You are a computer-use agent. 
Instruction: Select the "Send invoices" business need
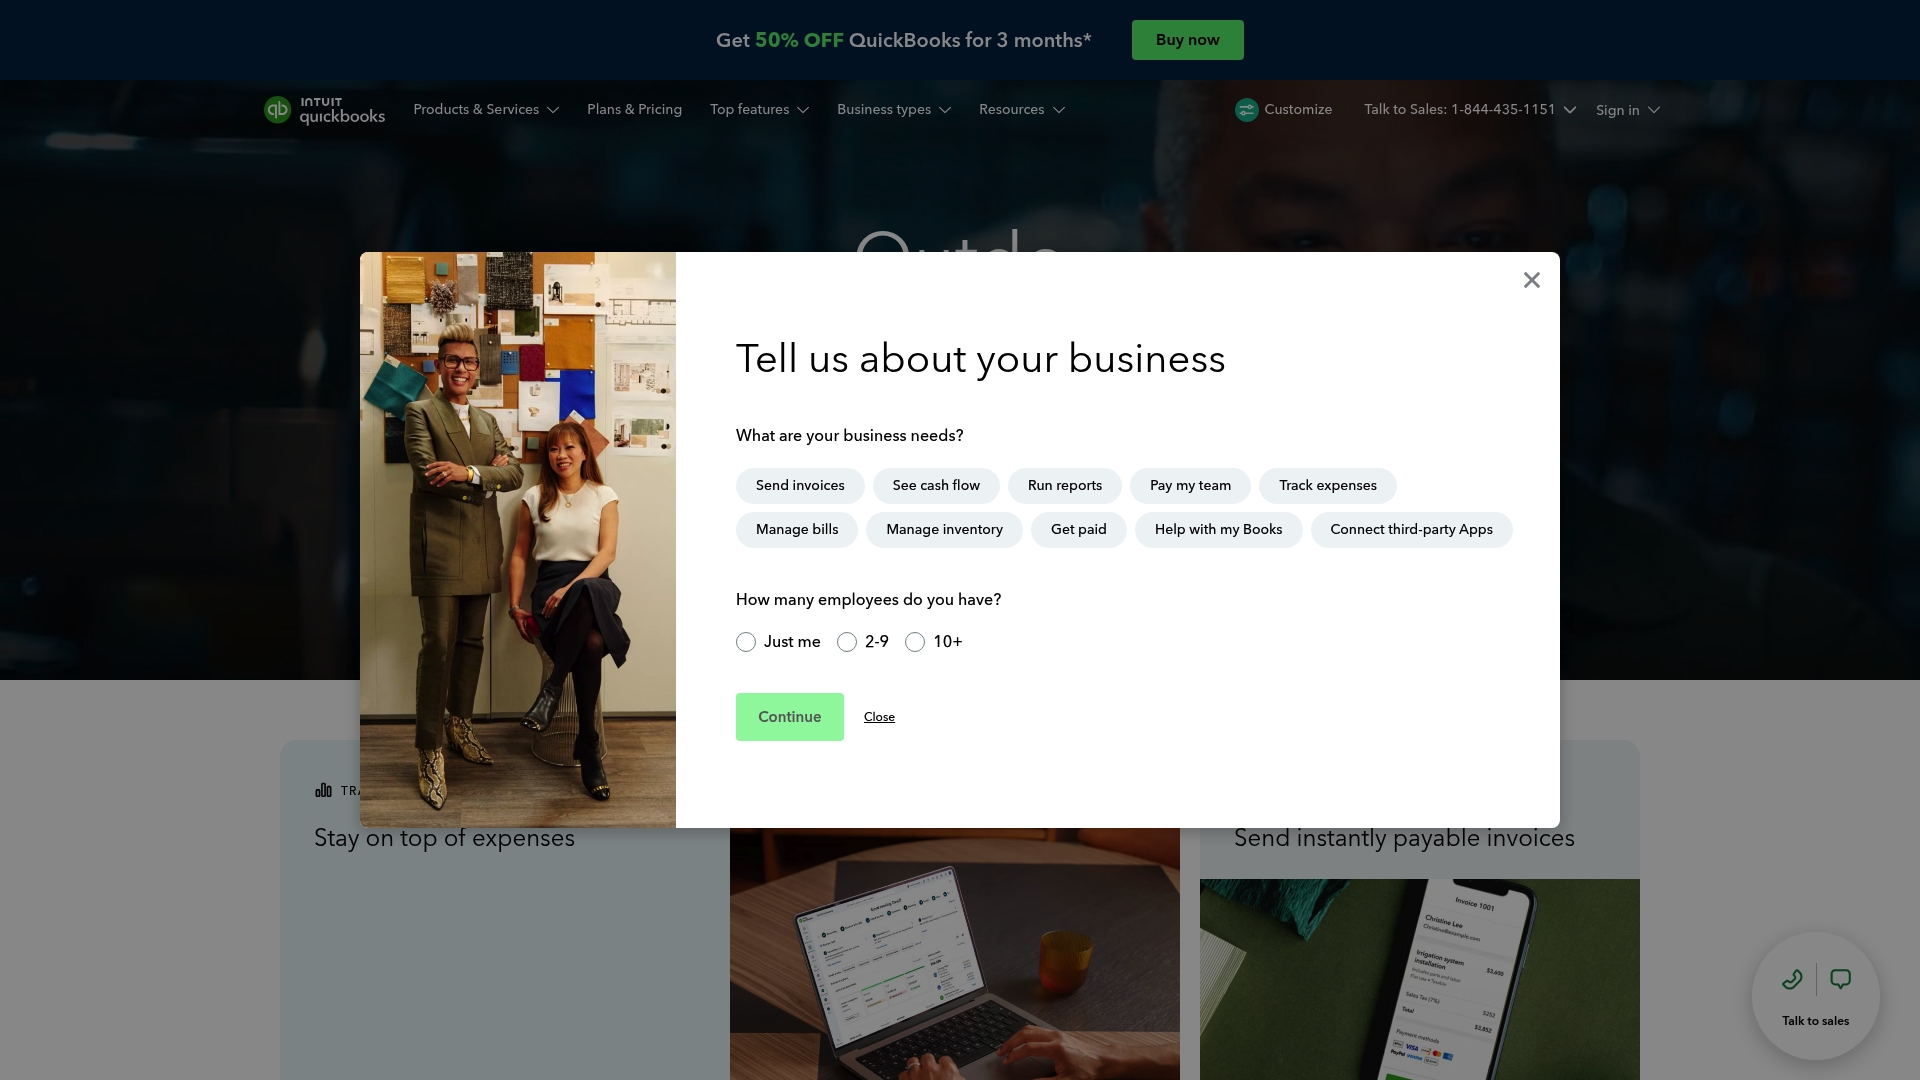coord(799,485)
